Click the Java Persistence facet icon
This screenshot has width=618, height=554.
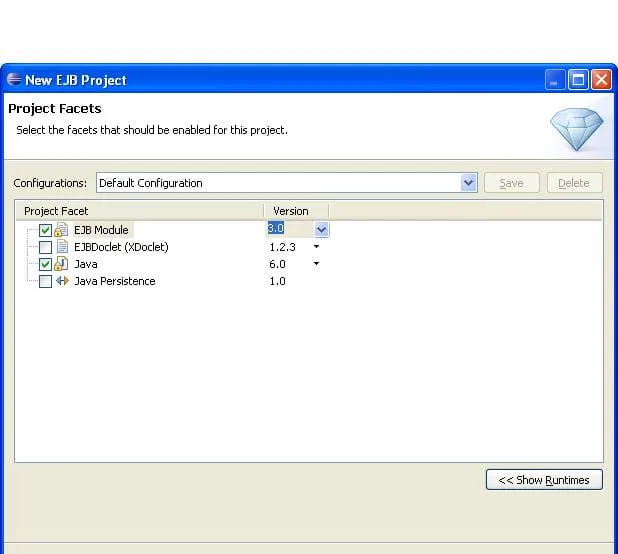point(61,281)
